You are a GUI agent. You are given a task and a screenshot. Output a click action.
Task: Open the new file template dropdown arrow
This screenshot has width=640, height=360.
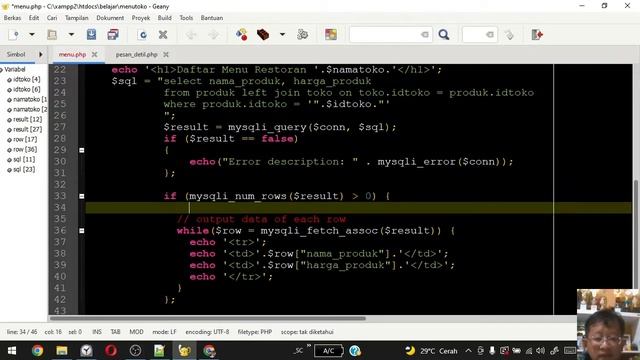(x=31, y=35)
